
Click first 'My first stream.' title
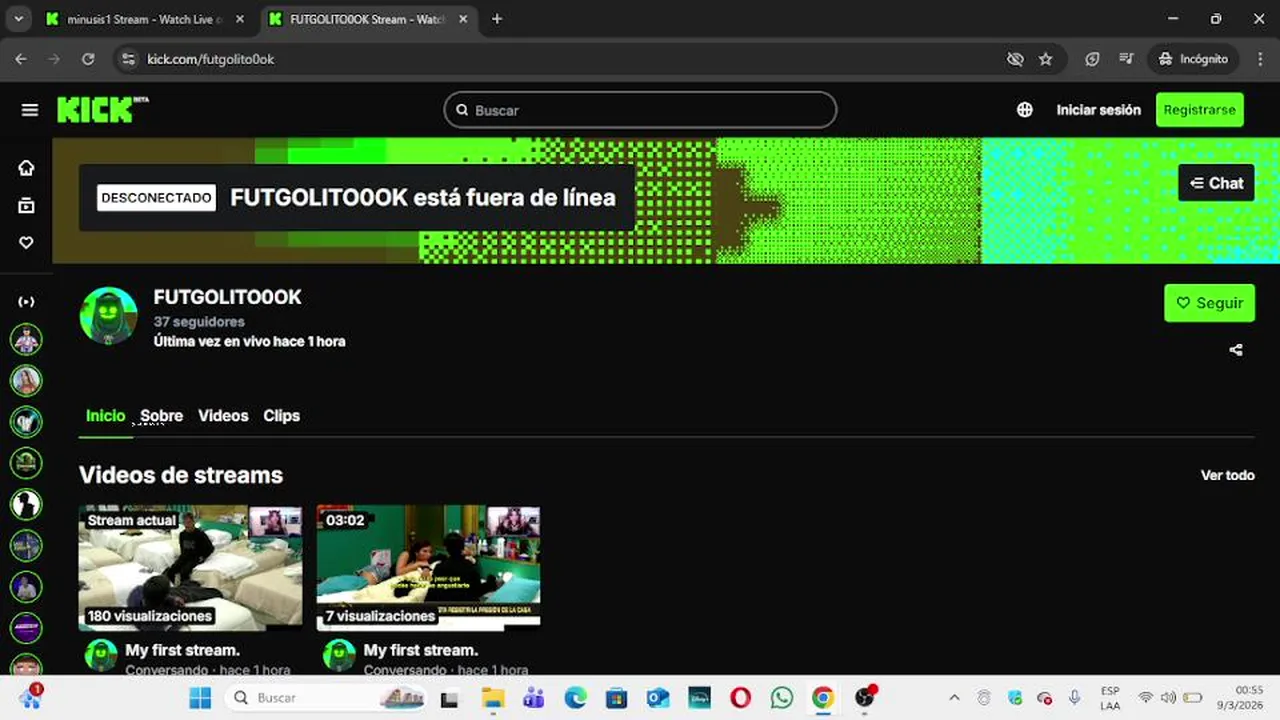click(x=182, y=650)
